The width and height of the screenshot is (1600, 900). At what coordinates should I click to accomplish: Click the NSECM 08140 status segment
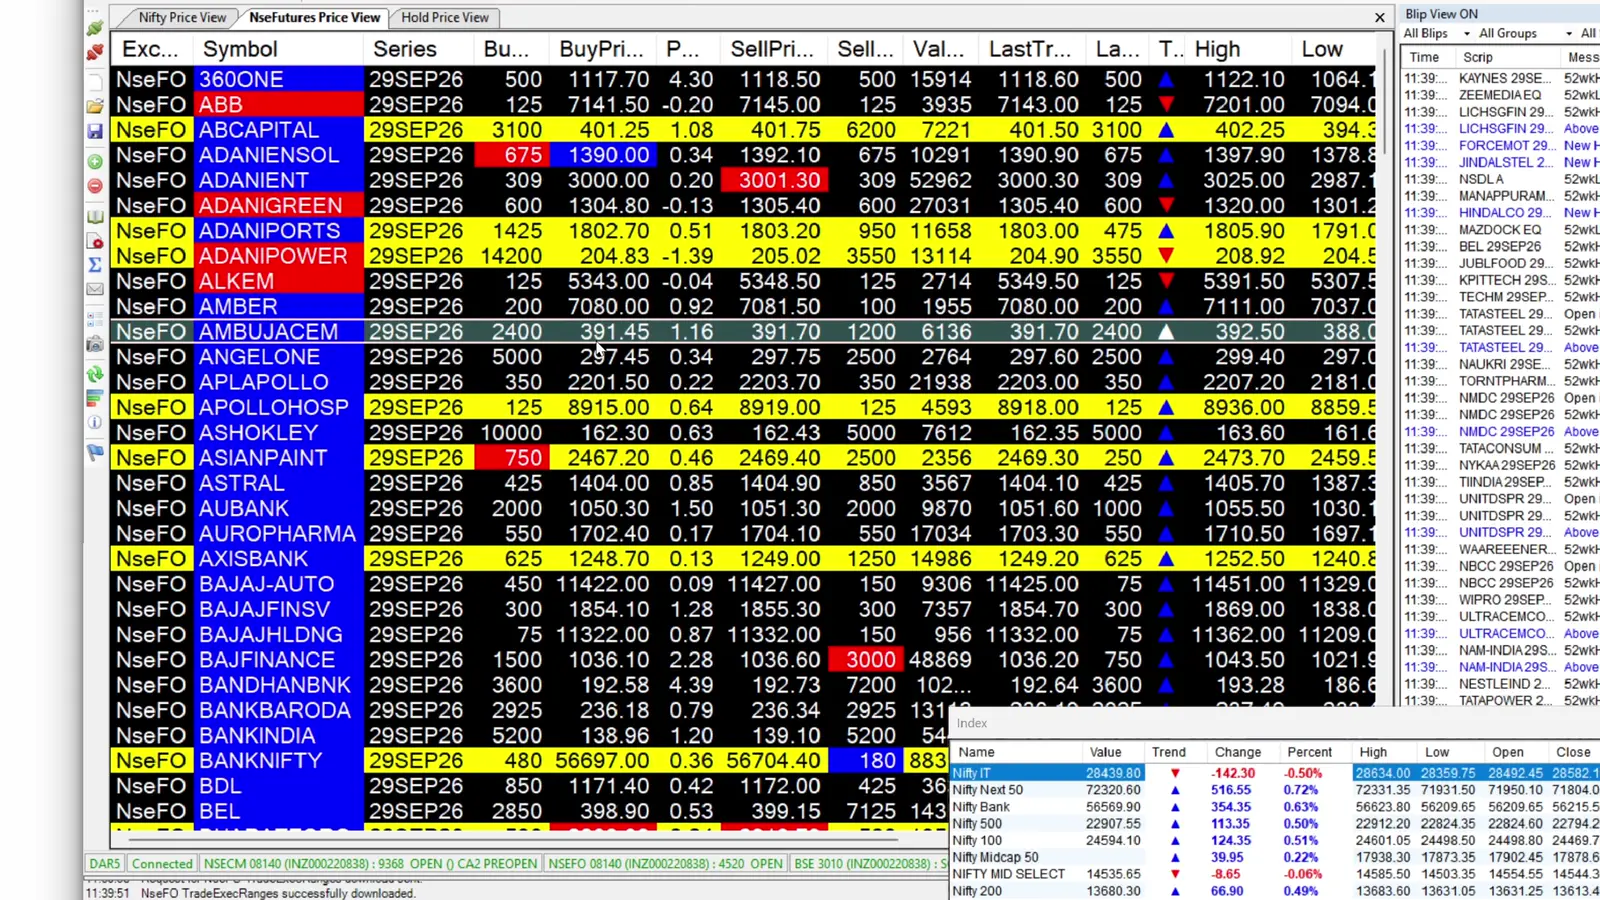pos(371,864)
